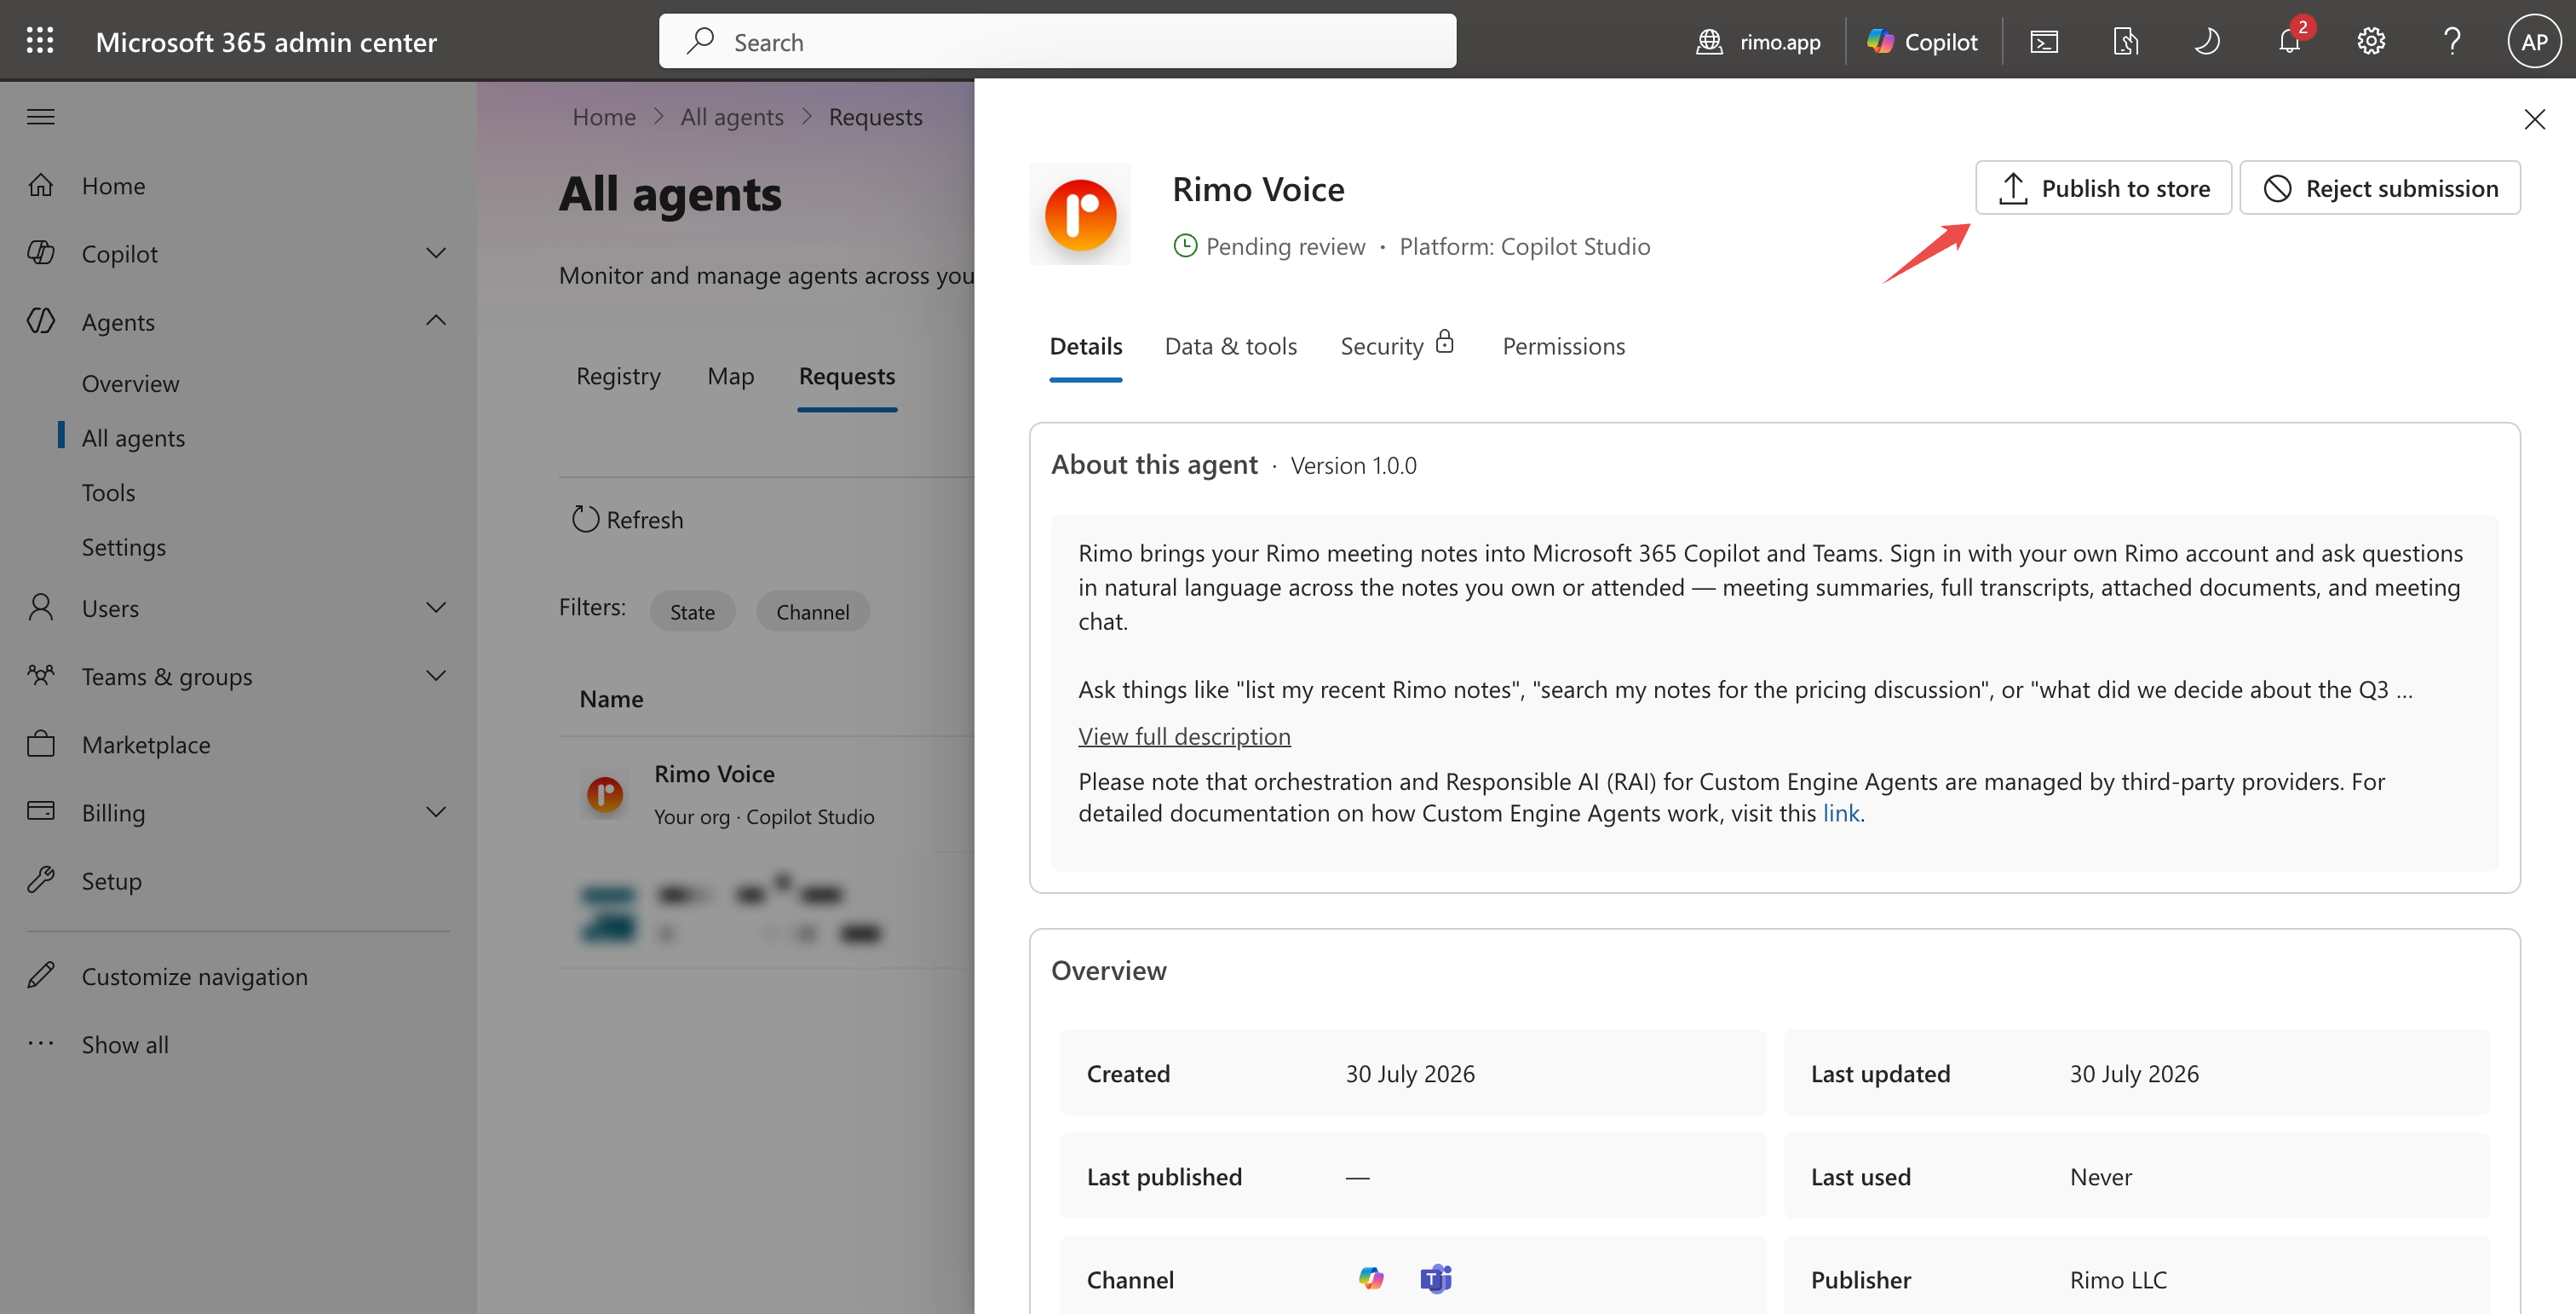
Task: Open notifications bell icon
Action: [x=2289, y=41]
